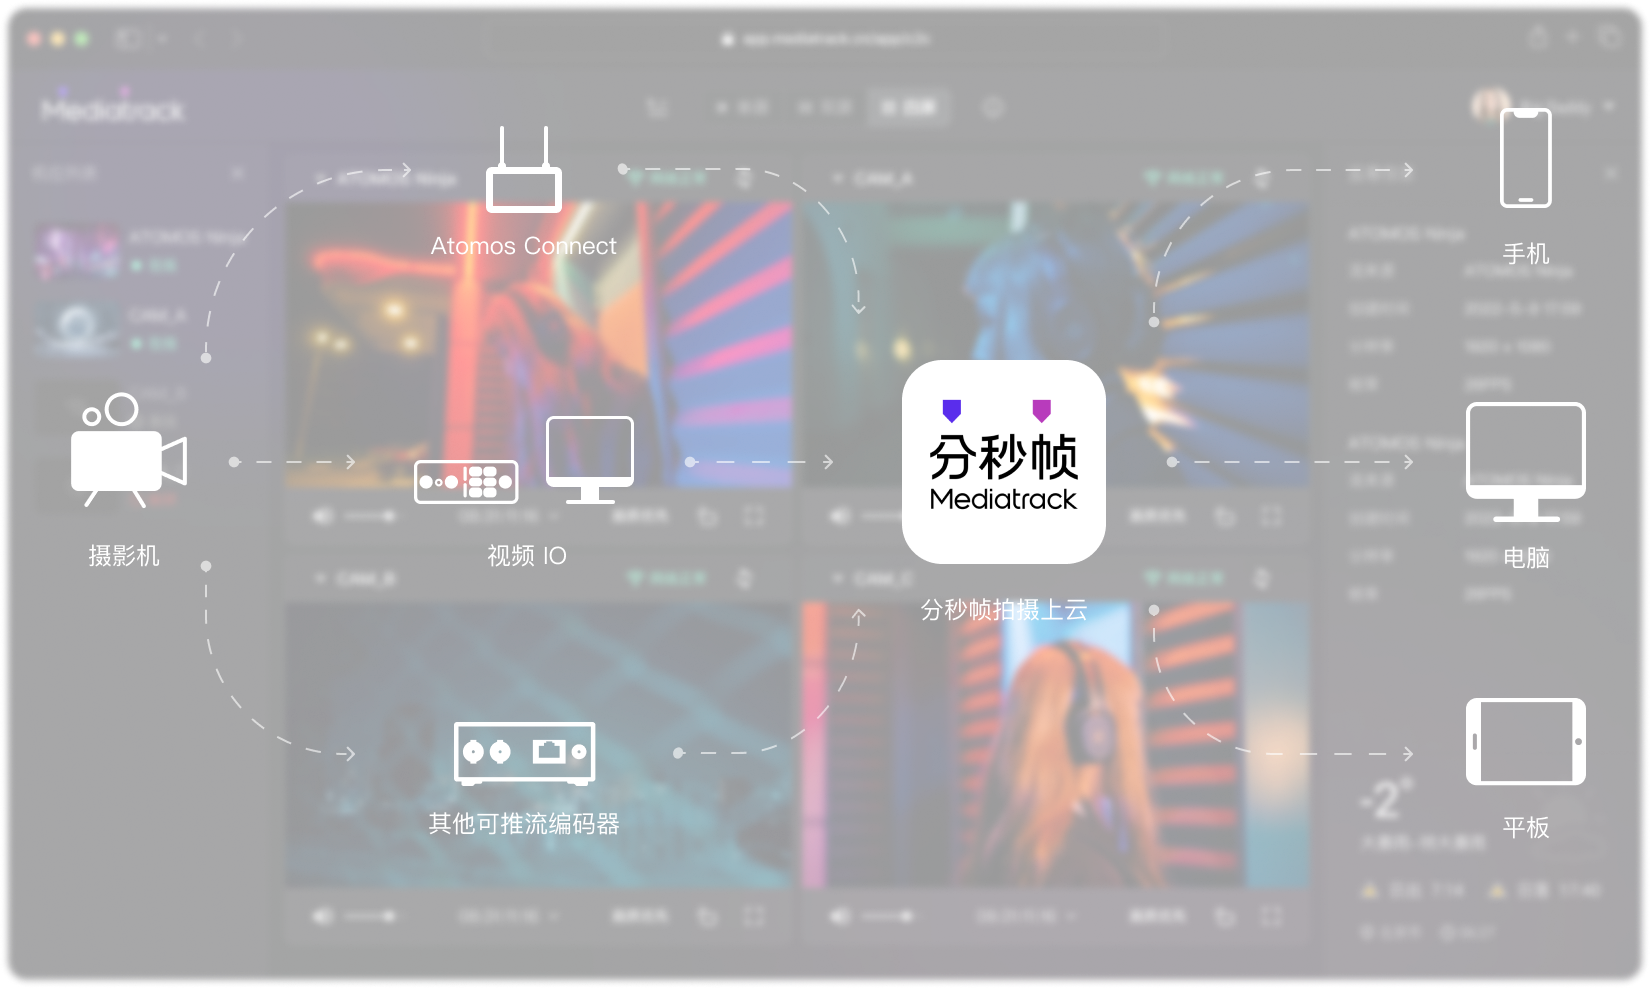Adjust the CAM_C player volume slider
Viewport: 1650px width, 988px height.
click(888, 916)
